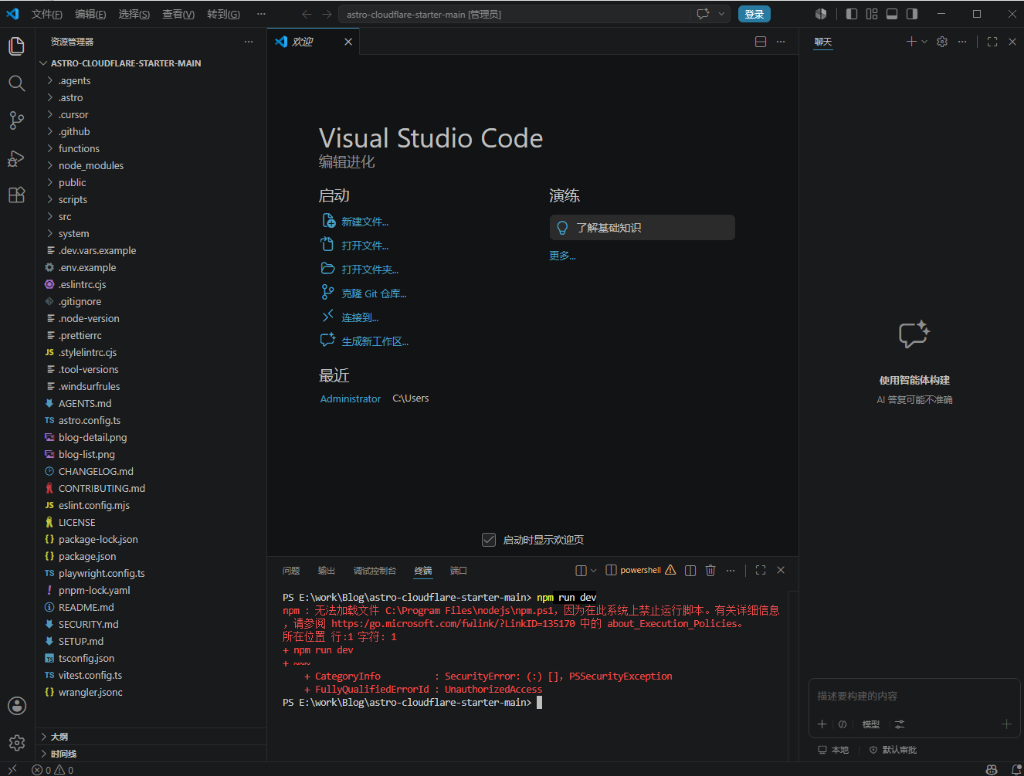This screenshot has height=776, width=1024.
Task: Open chat settings gear icon
Action: click(942, 42)
